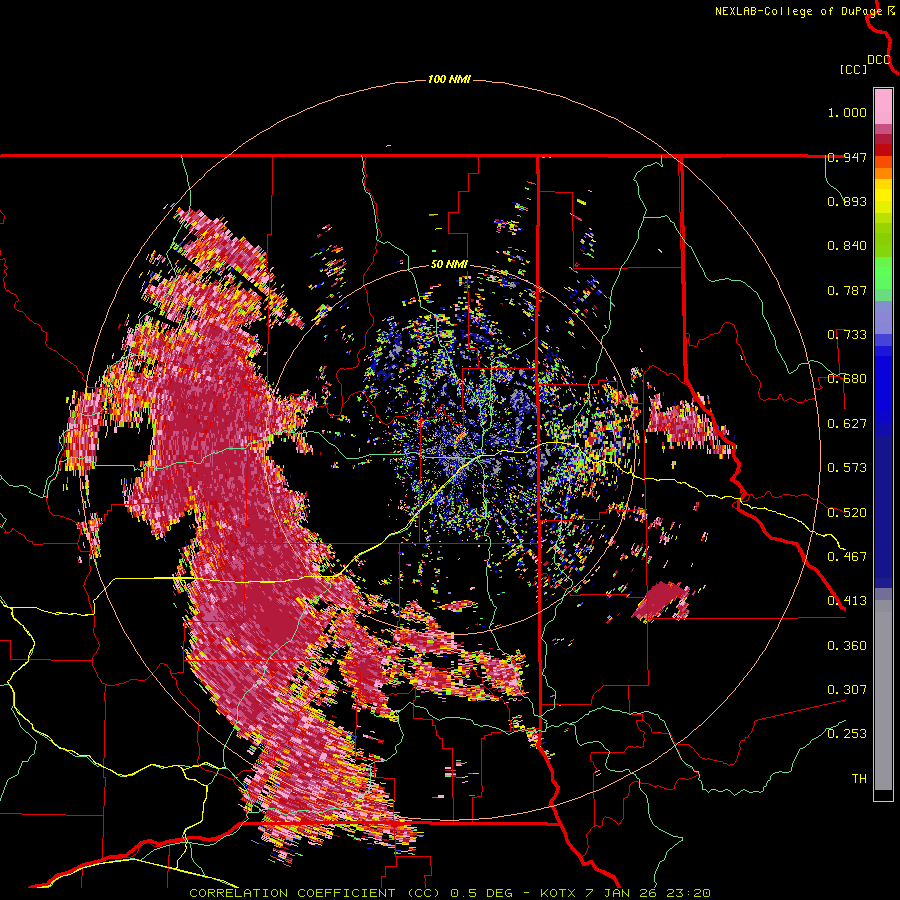
Task: Click the TH label on the legend
Action: tap(859, 779)
